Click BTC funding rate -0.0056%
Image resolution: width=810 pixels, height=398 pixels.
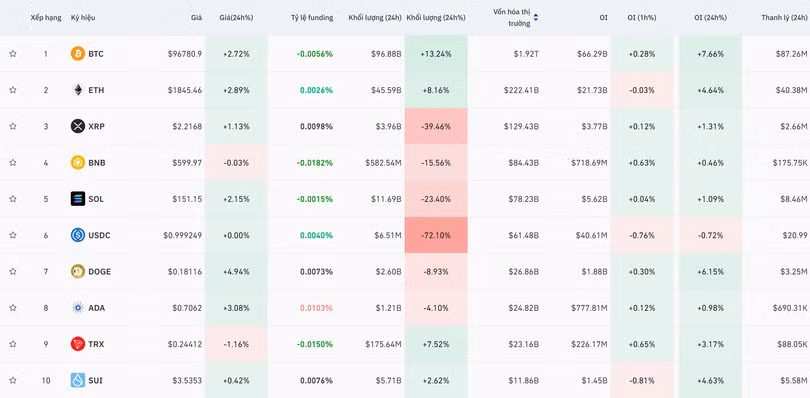click(x=315, y=54)
